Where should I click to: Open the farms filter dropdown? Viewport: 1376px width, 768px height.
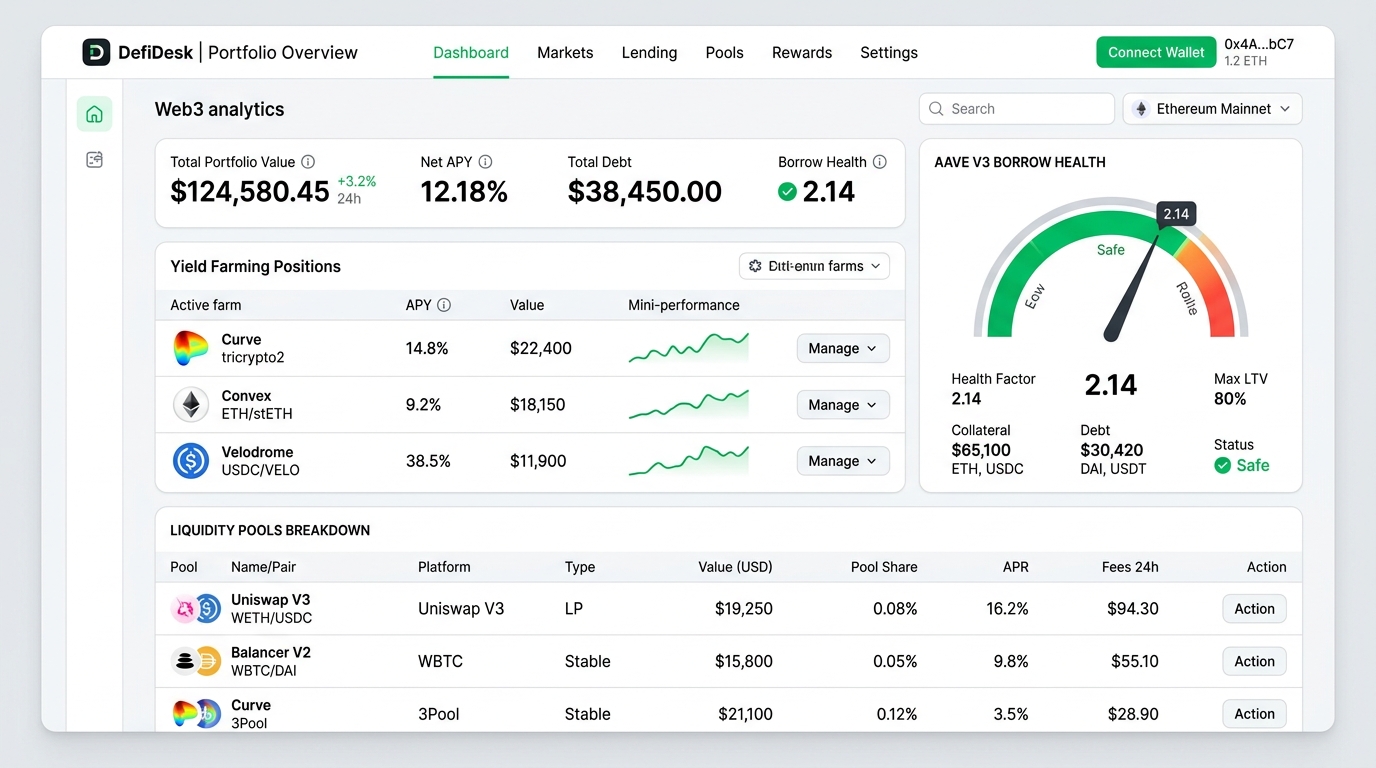click(x=814, y=266)
